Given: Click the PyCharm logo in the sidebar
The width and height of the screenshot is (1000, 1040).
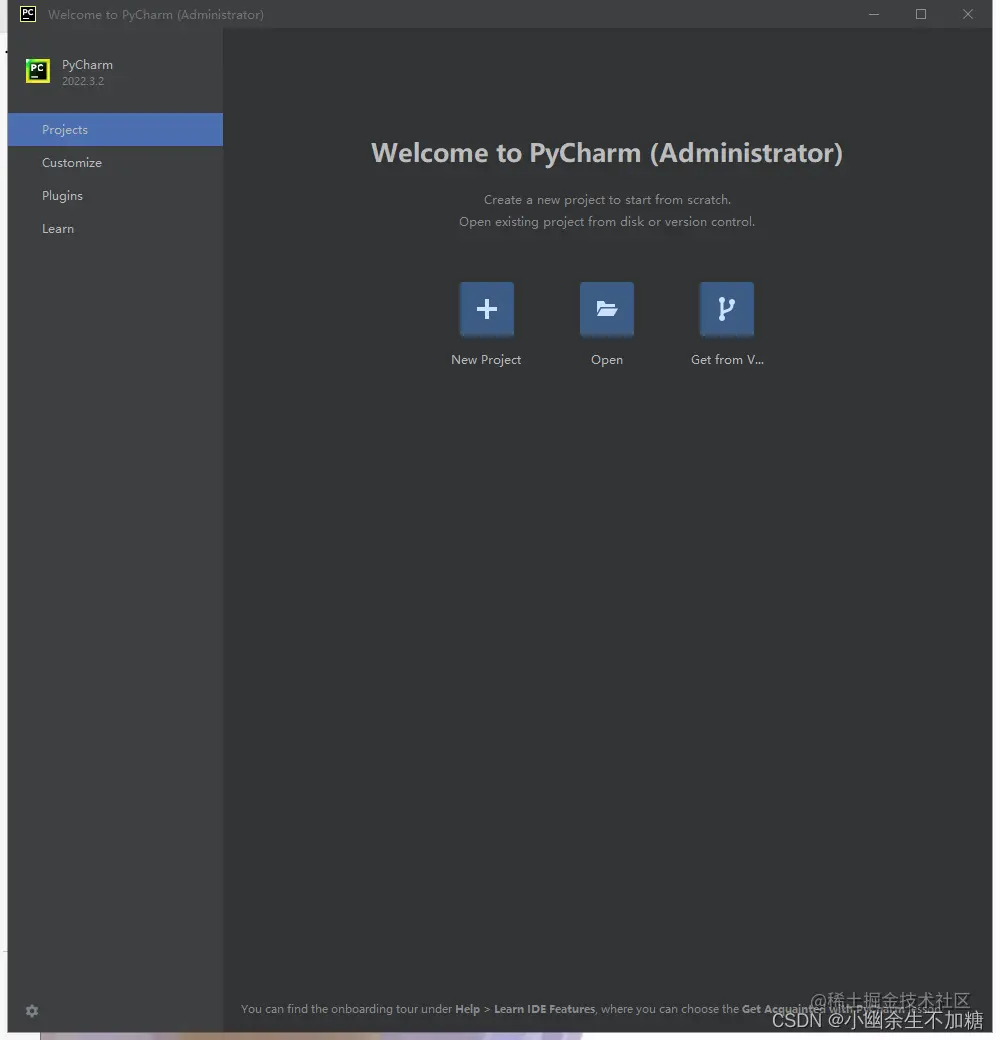Looking at the screenshot, I should point(38,71).
